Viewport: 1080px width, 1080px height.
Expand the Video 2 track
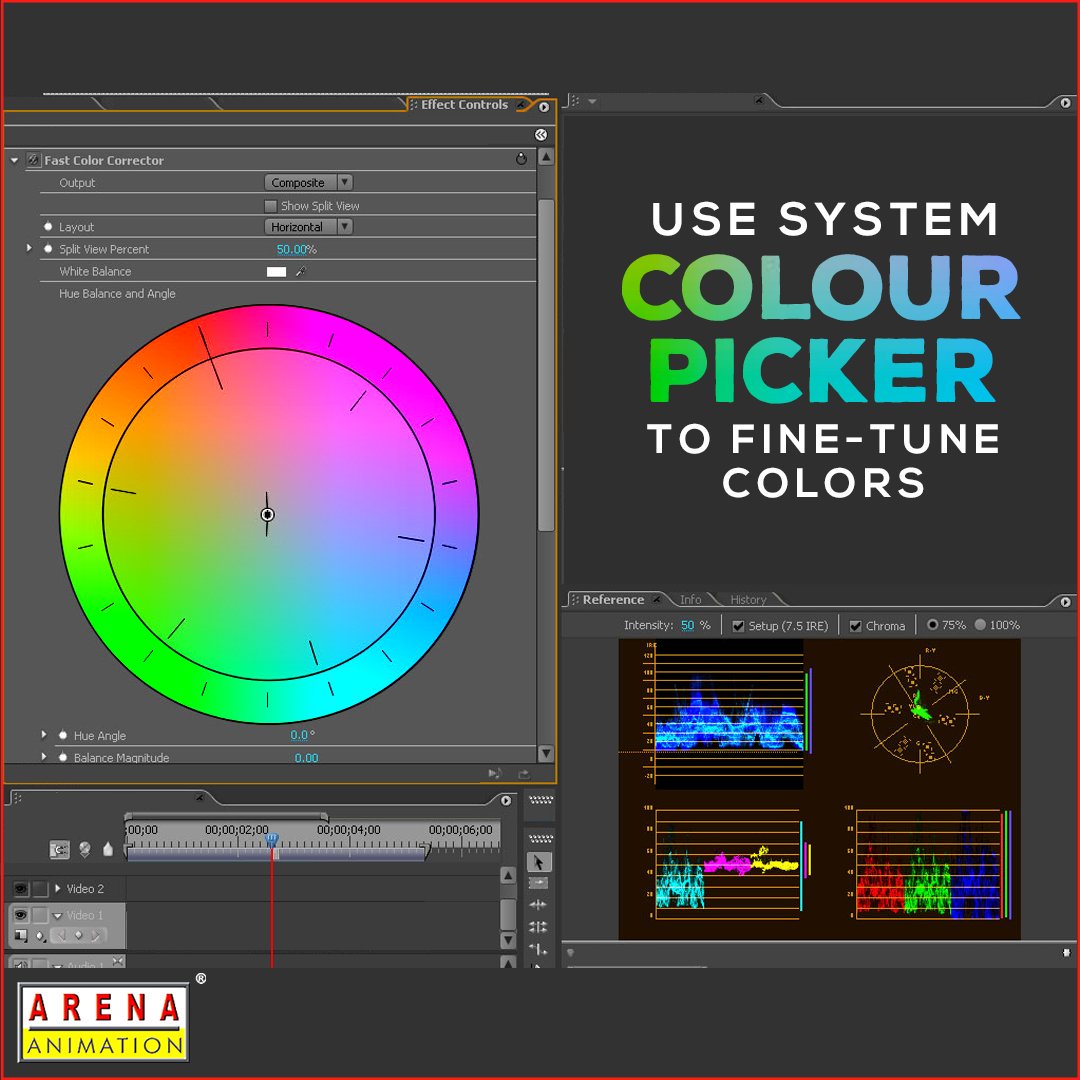pyautogui.click(x=58, y=889)
